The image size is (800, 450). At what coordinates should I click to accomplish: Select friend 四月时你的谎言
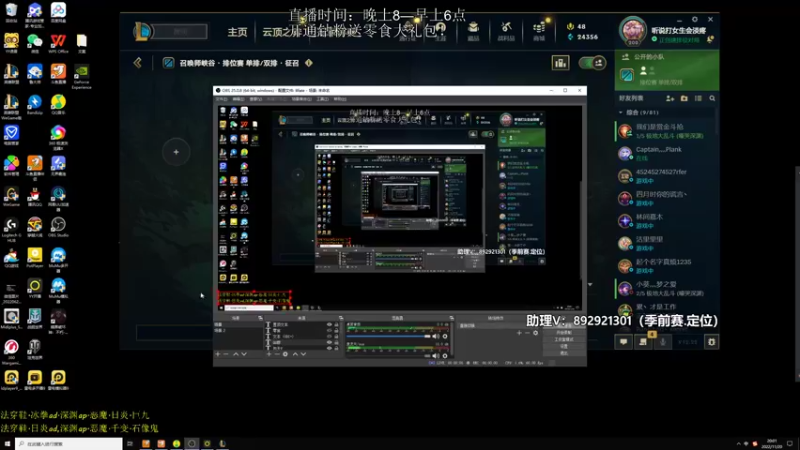666,198
